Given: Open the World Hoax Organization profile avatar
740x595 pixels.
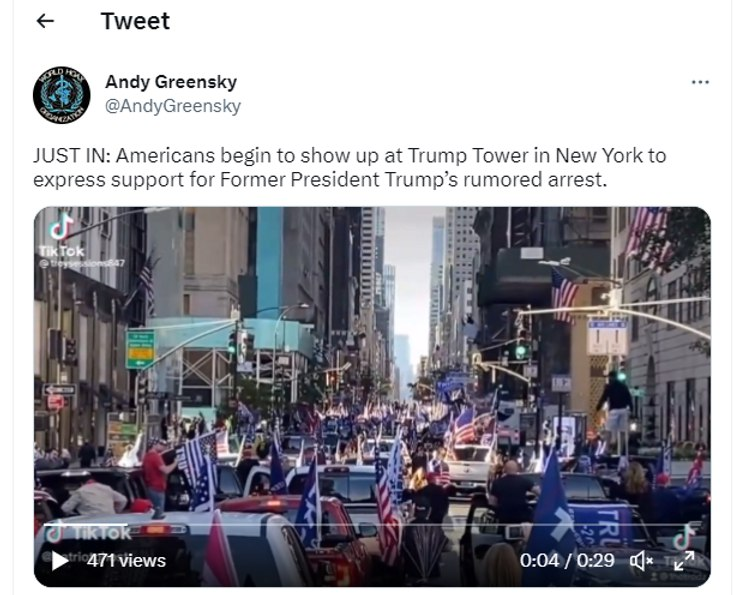Looking at the screenshot, I should 61,95.
